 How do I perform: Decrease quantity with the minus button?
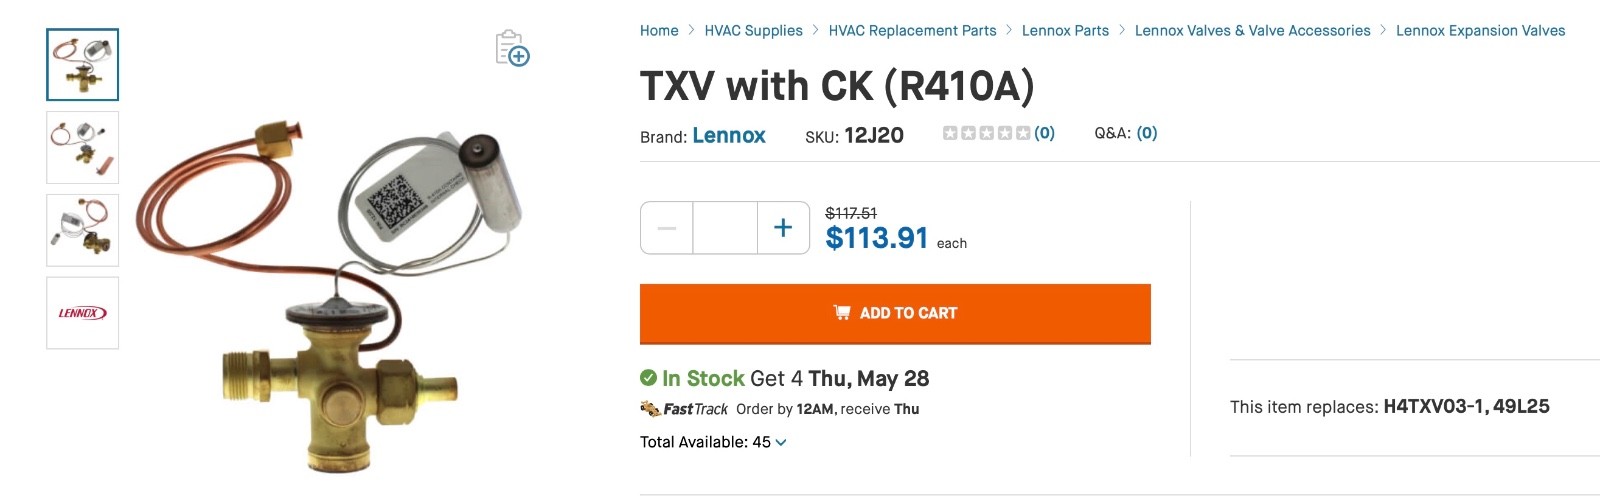pyautogui.click(x=667, y=228)
